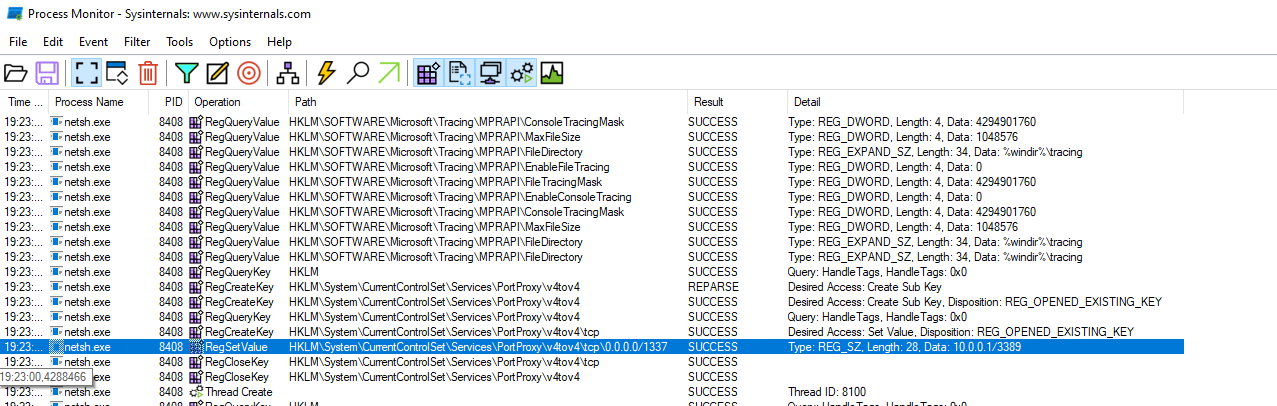Select the RegSetValue operation cell
The image size is (1277, 406).
click(237, 347)
